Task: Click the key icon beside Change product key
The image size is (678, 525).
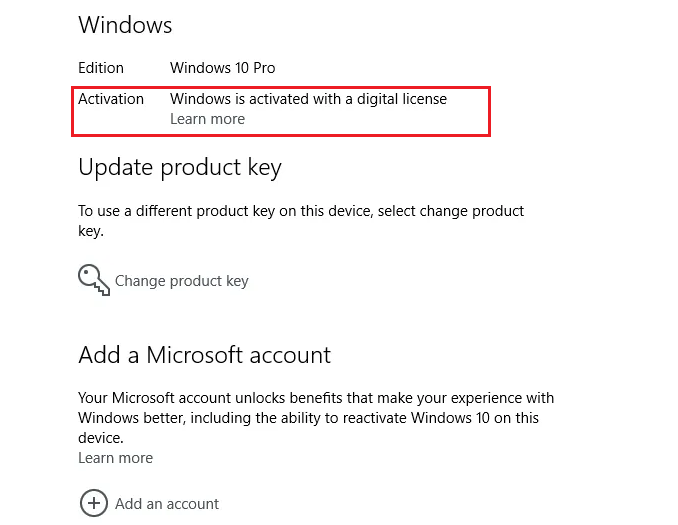Action: (x=94, y=280)
